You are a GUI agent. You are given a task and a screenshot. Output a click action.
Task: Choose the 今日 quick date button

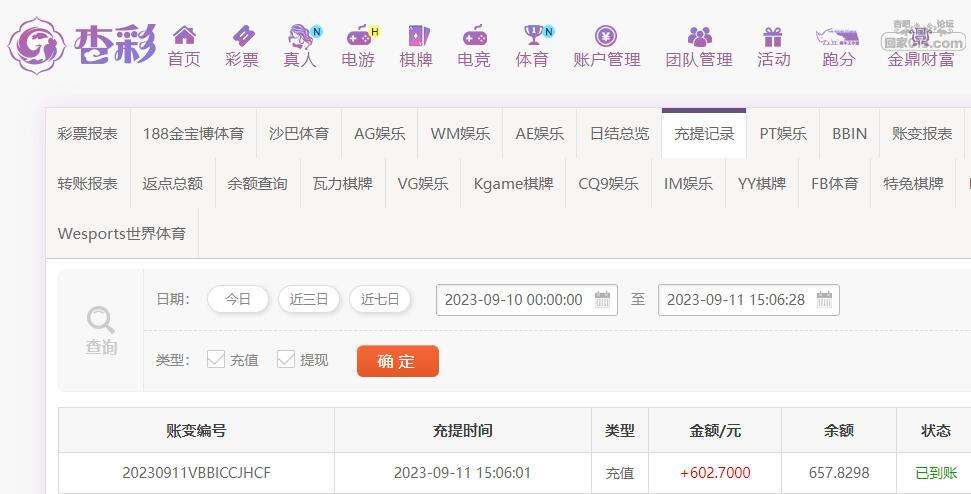[238, 299]
